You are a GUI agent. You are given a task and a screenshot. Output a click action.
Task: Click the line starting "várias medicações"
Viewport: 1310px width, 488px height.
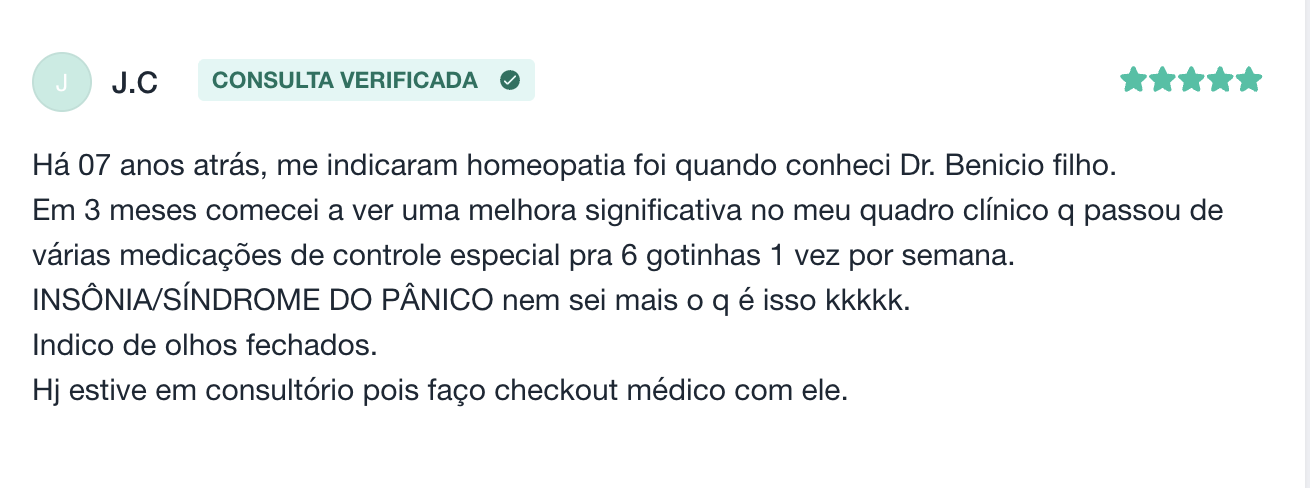point(523,256)
